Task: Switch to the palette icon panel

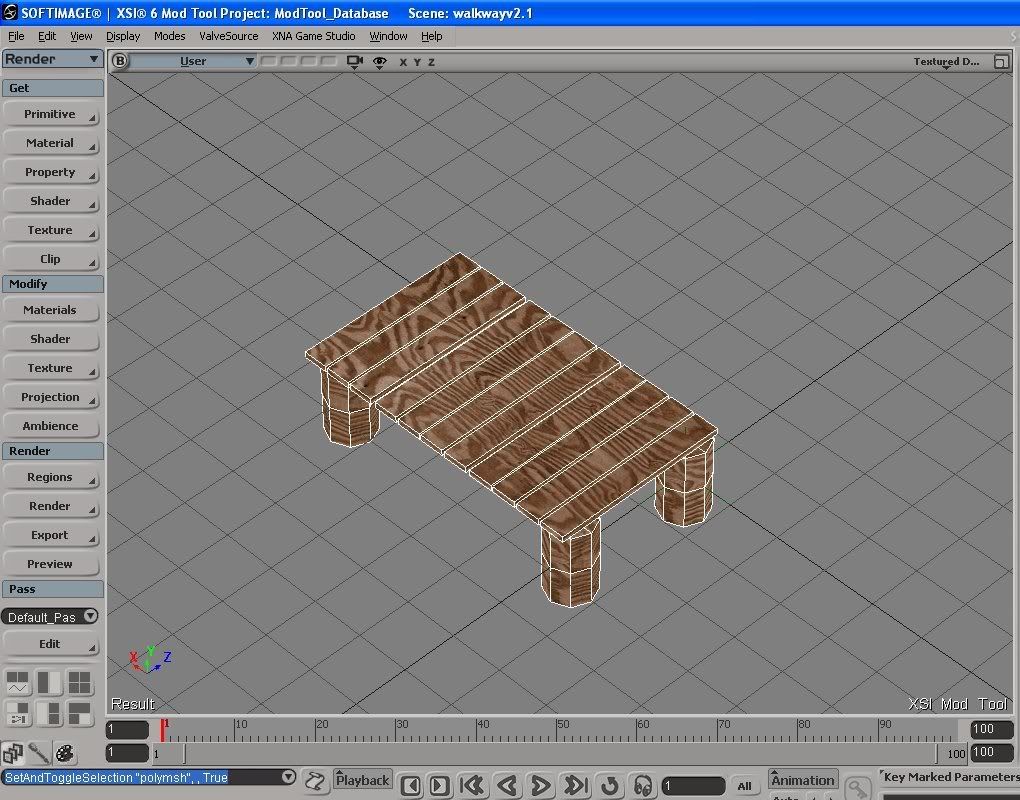Action: [x=64, y=753]
